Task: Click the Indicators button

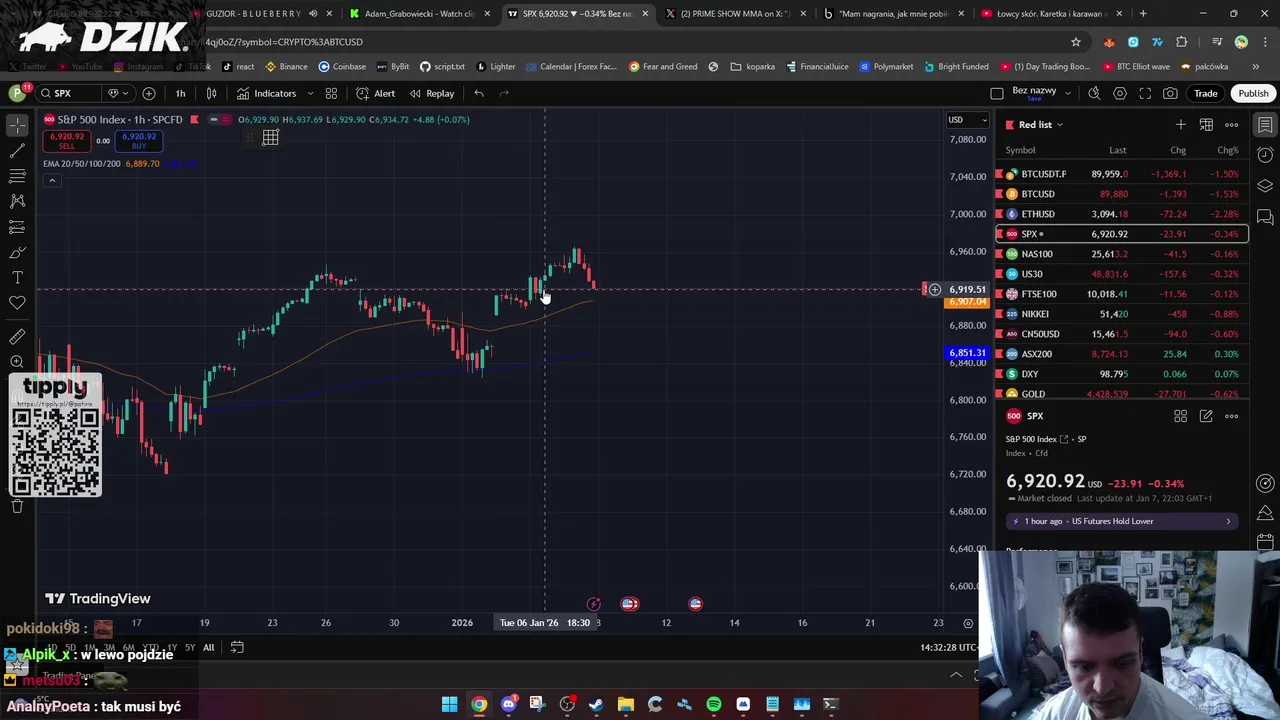Action: click(267, 93)
